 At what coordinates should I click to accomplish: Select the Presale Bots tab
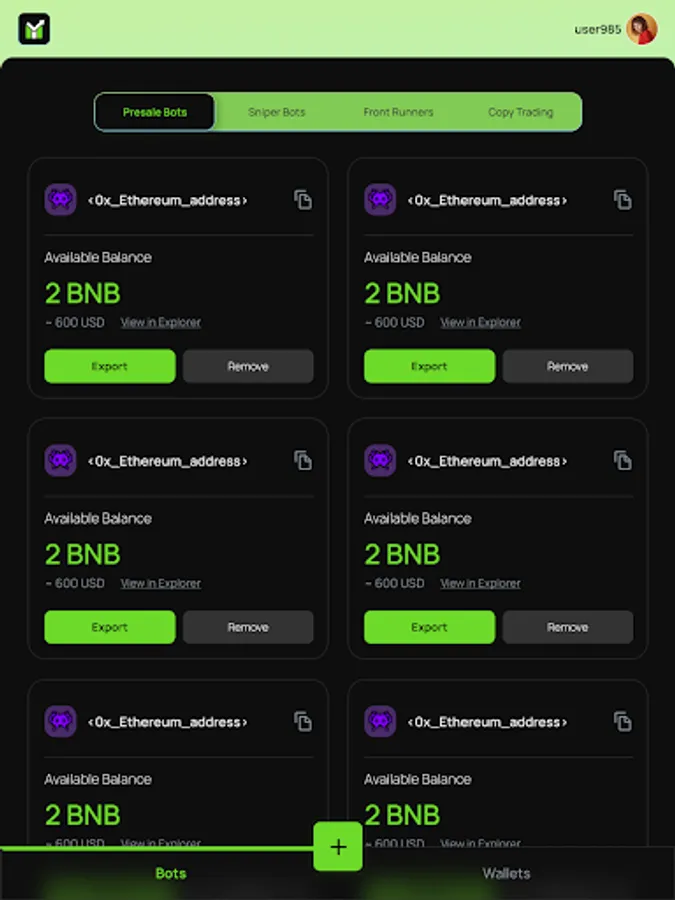[x=155, y=112]
